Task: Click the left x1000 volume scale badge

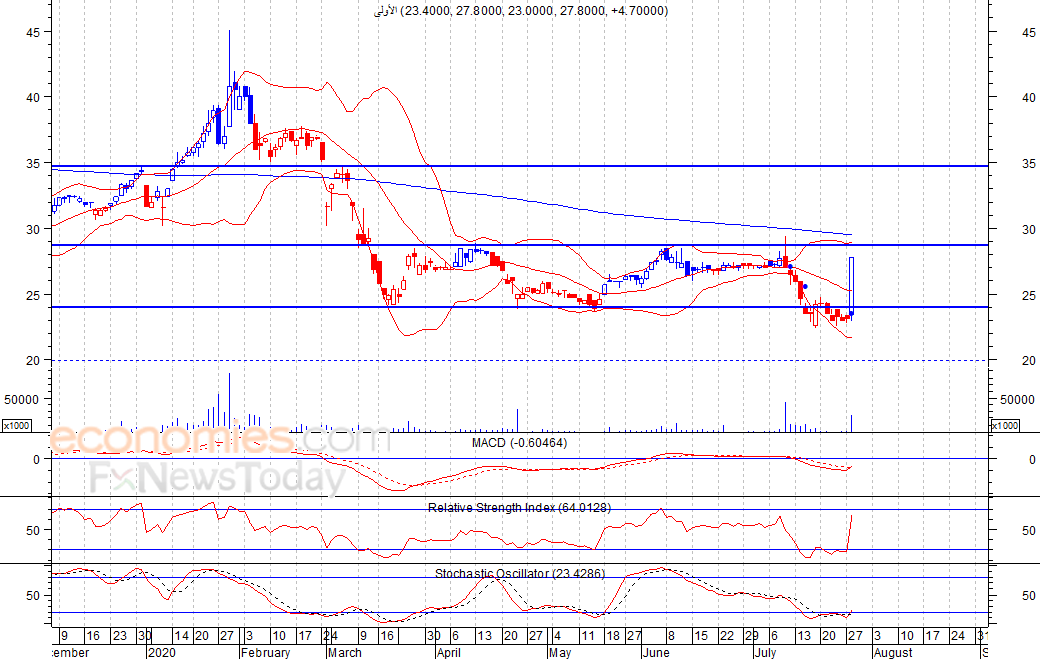Action: click(16, 426)
